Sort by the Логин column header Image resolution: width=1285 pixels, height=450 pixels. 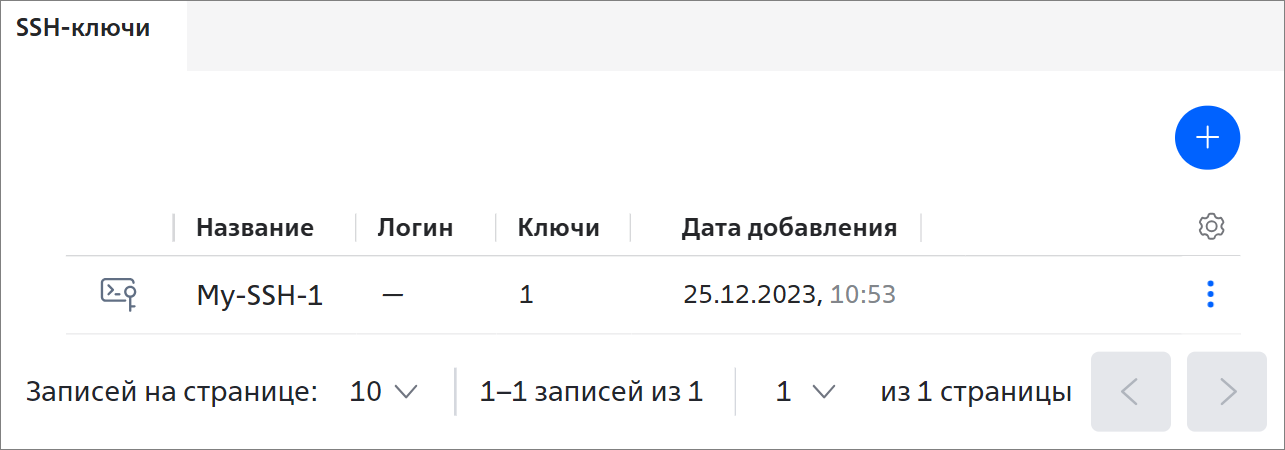tap(415, 227)
